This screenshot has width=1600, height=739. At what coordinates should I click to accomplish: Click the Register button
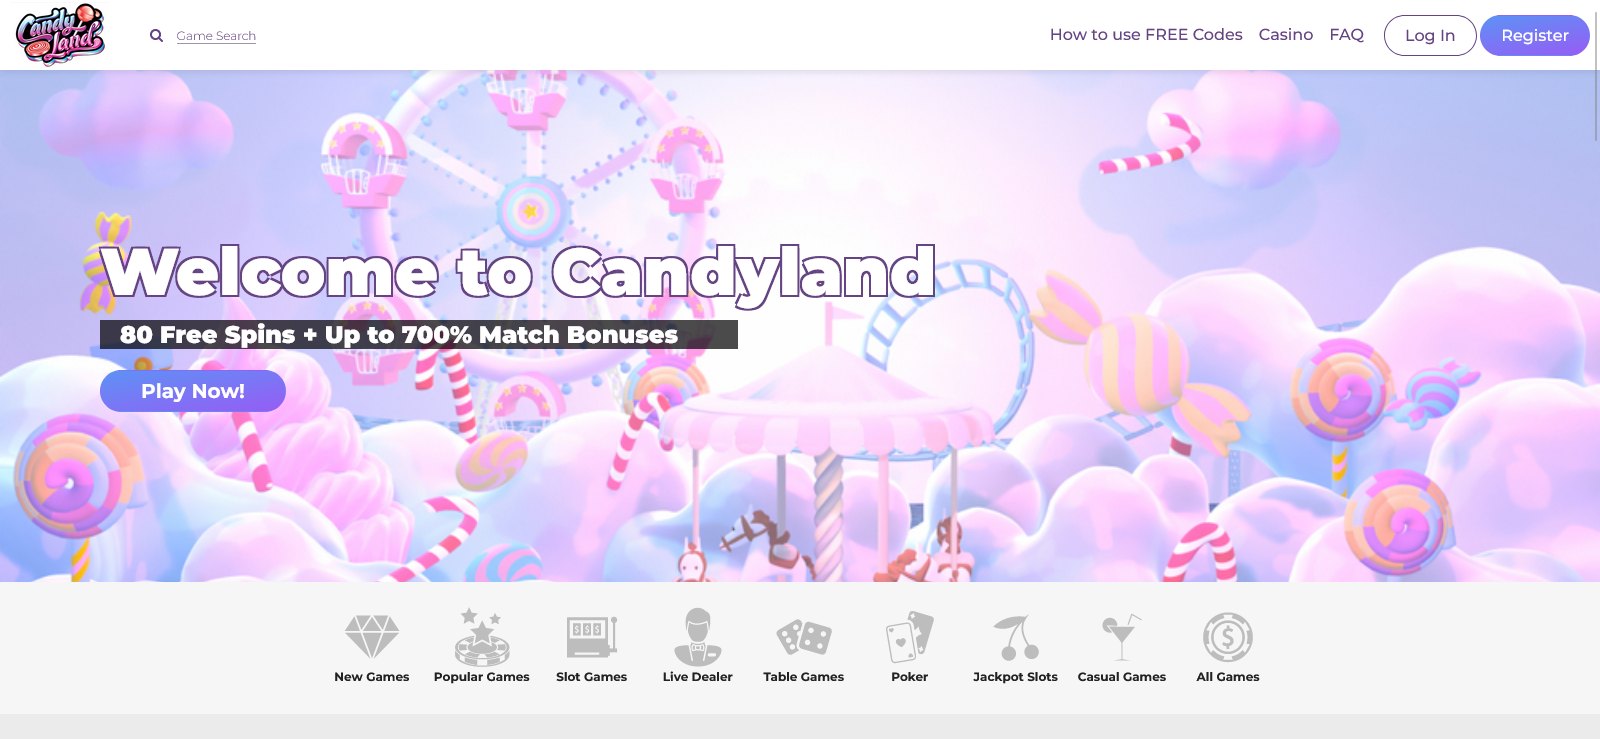(1535, 35)
